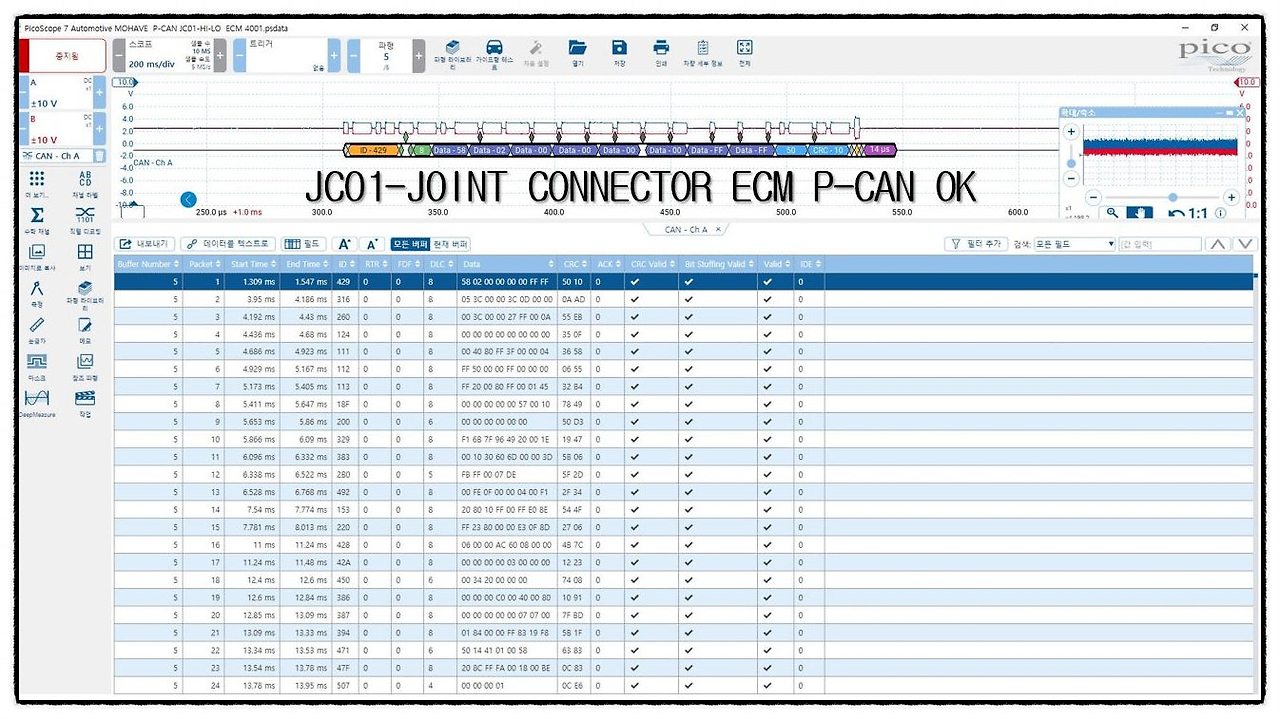Click the search value input field
The image size is (1280, 719).
point(1160,244)
